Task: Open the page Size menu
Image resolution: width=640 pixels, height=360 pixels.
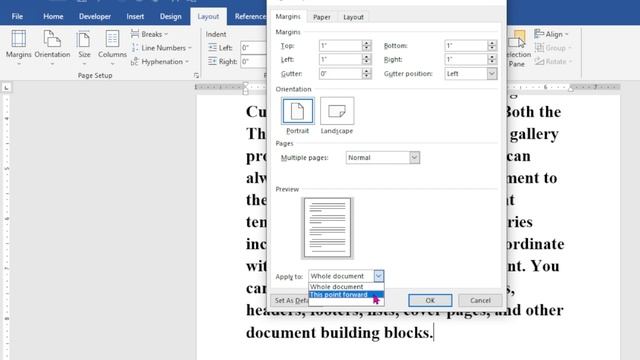Action: coord(84,47)
